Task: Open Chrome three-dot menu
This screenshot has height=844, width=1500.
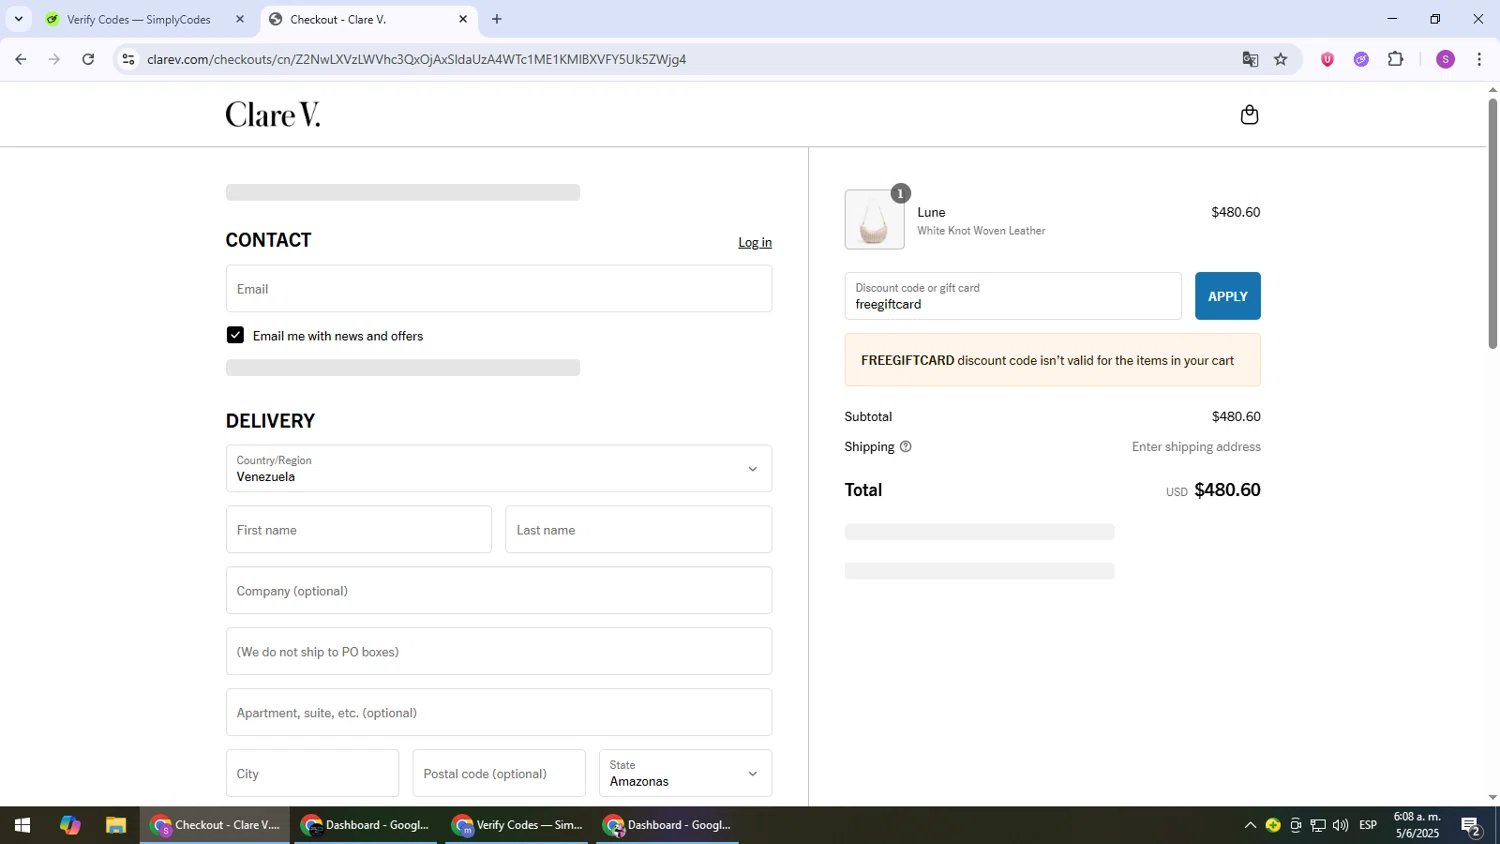Action: click(1479, 60)
